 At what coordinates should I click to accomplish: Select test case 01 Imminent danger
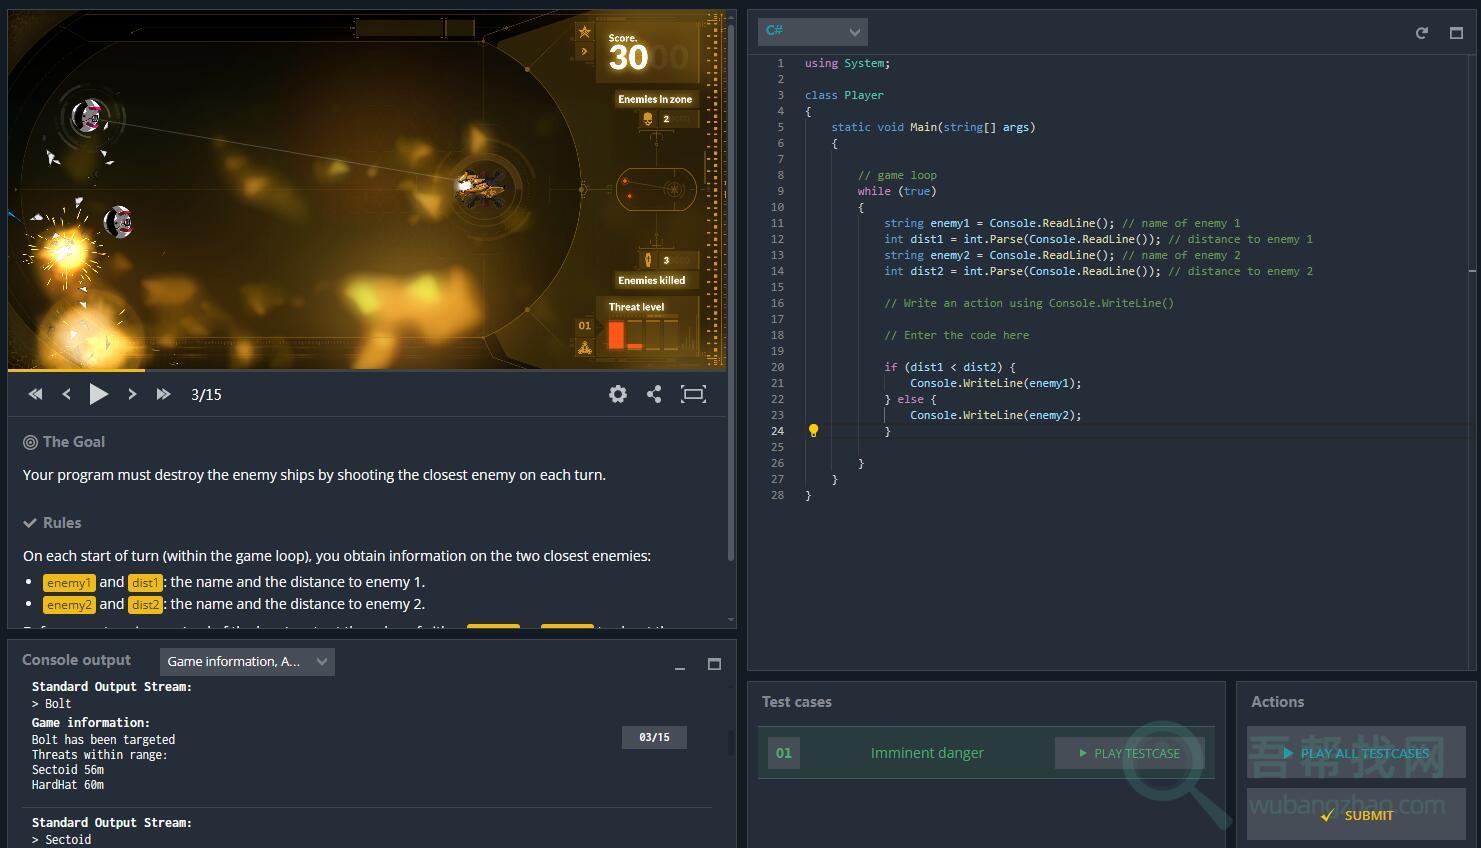tap(926, 753)
